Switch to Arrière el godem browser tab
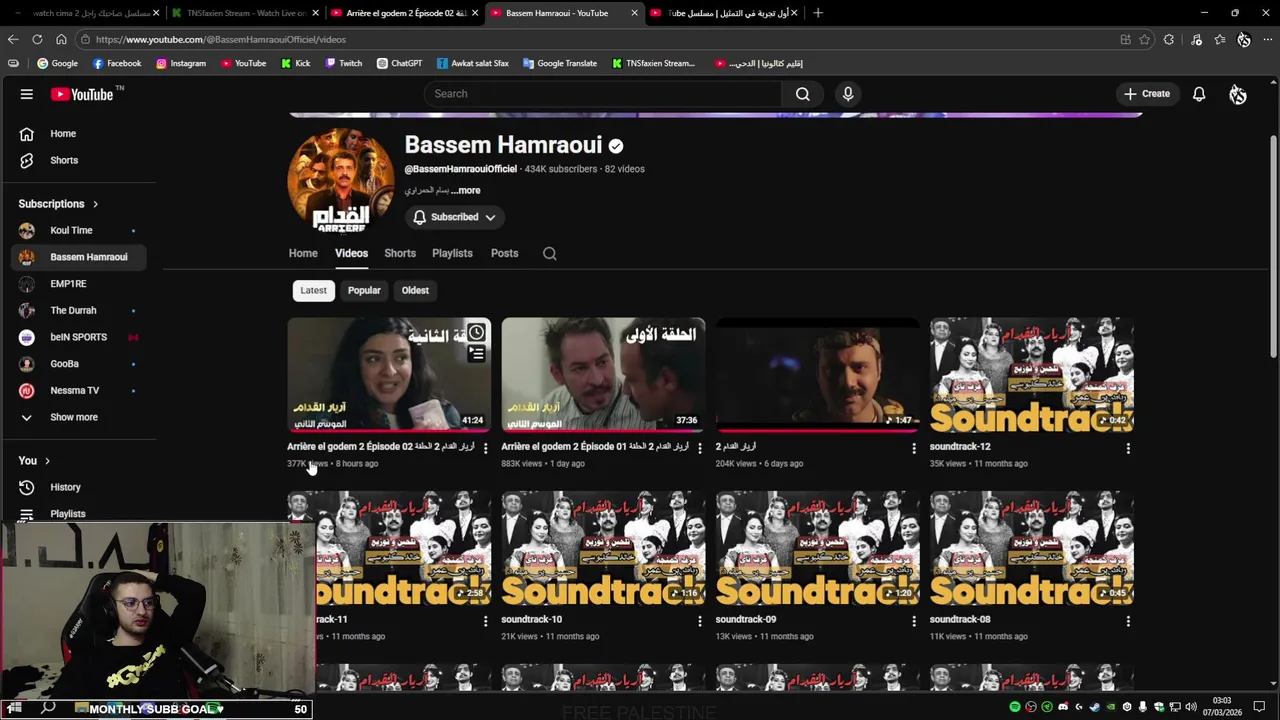The width and height of the screenshot is (1280, 720). (404, 13)
